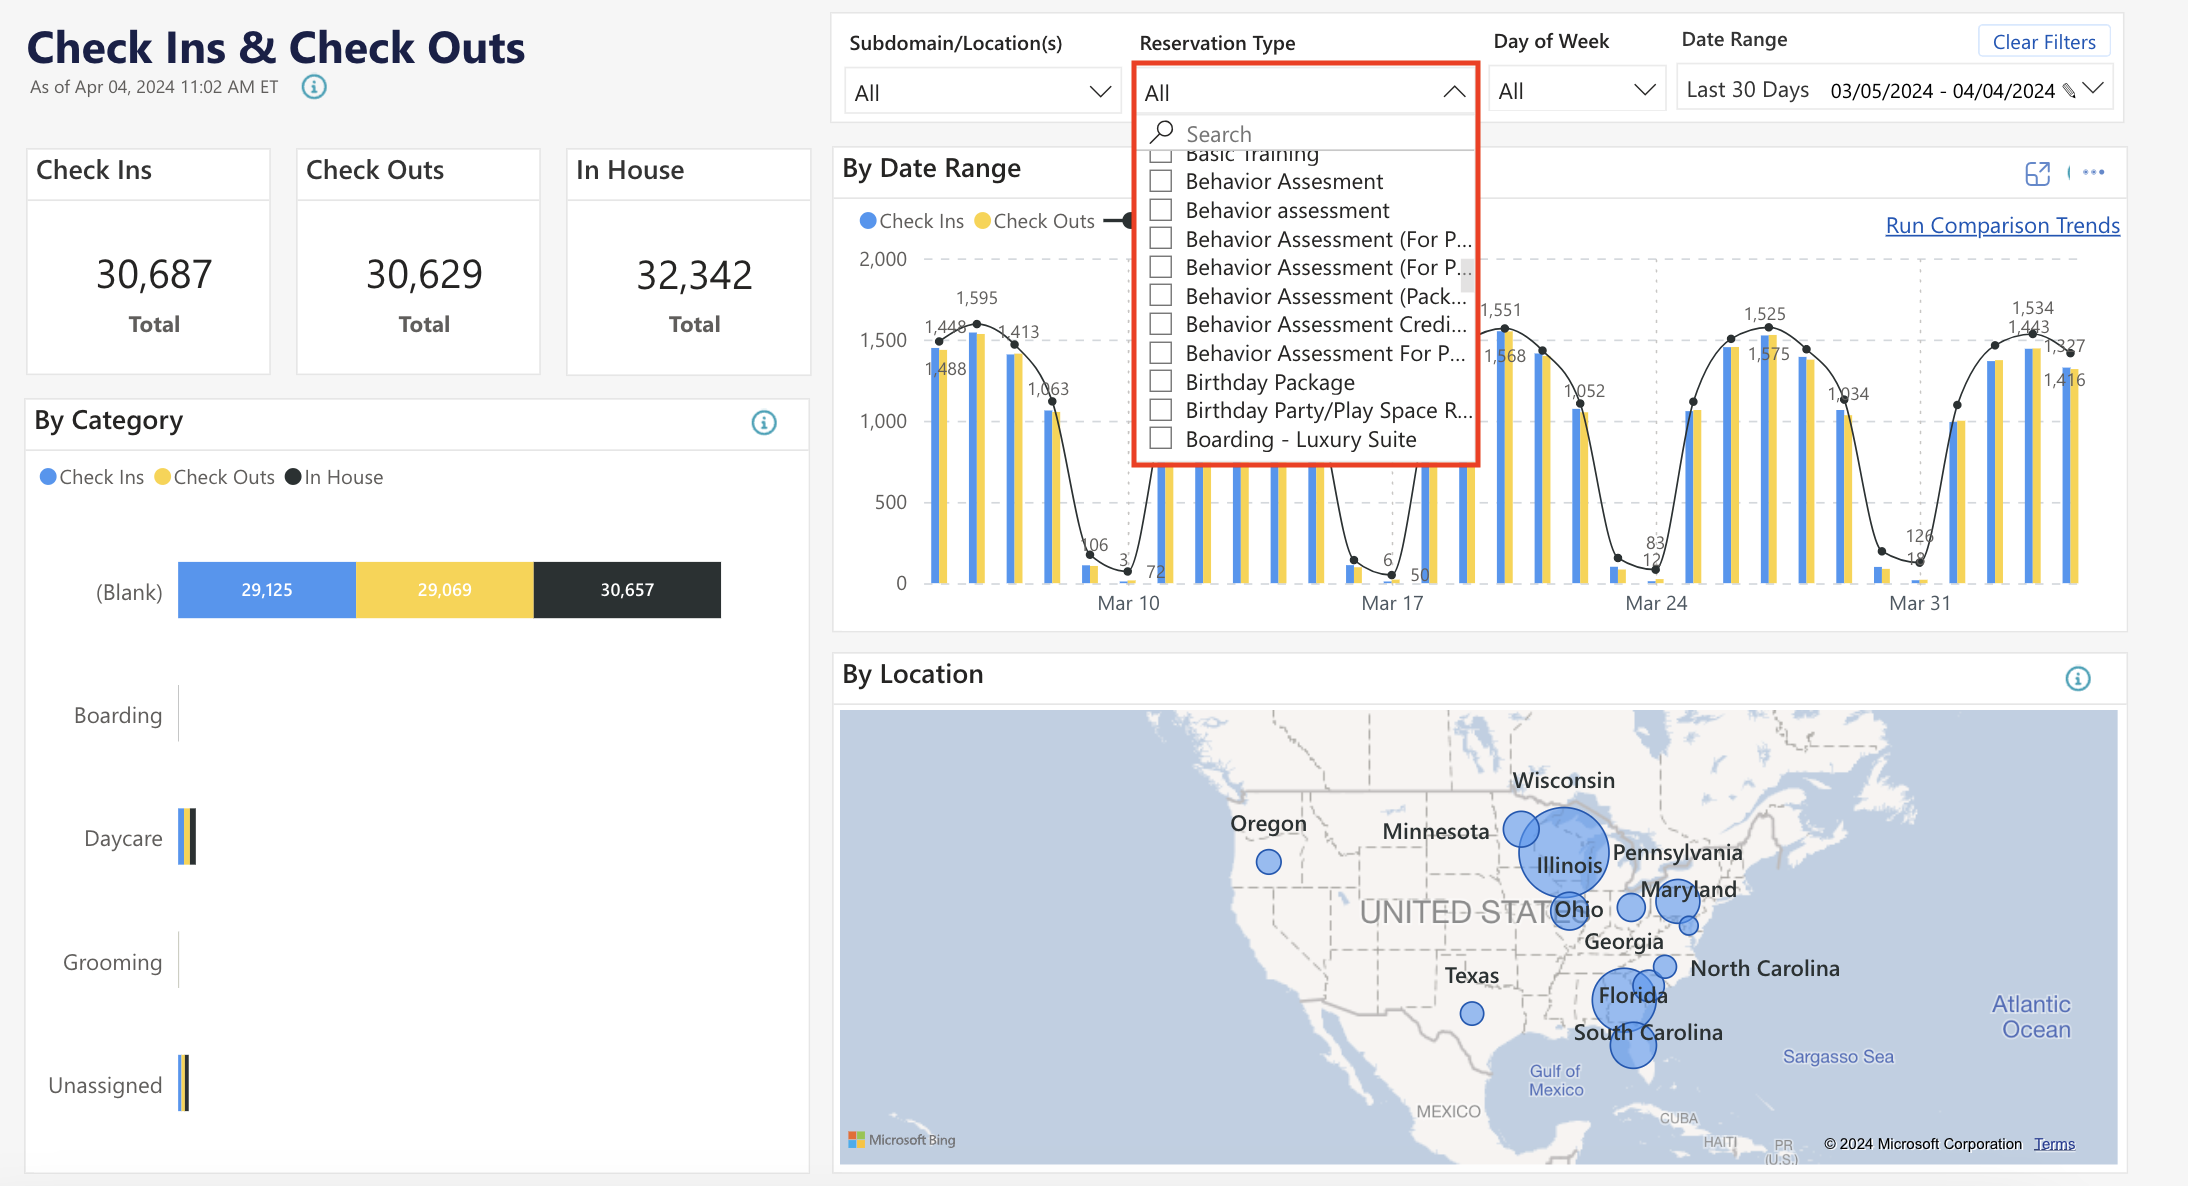Open the Run Comparison Trends link
The width and height of the screenshot is (2188, 1186).
pyautogui.click(x=2002, y=225)
